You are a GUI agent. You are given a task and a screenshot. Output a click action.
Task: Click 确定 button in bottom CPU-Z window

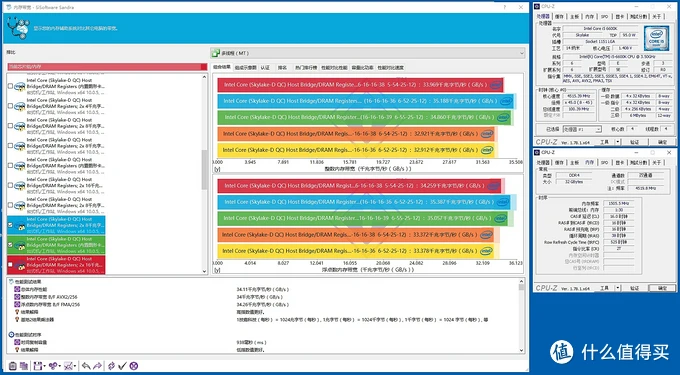tap(662, 288)
